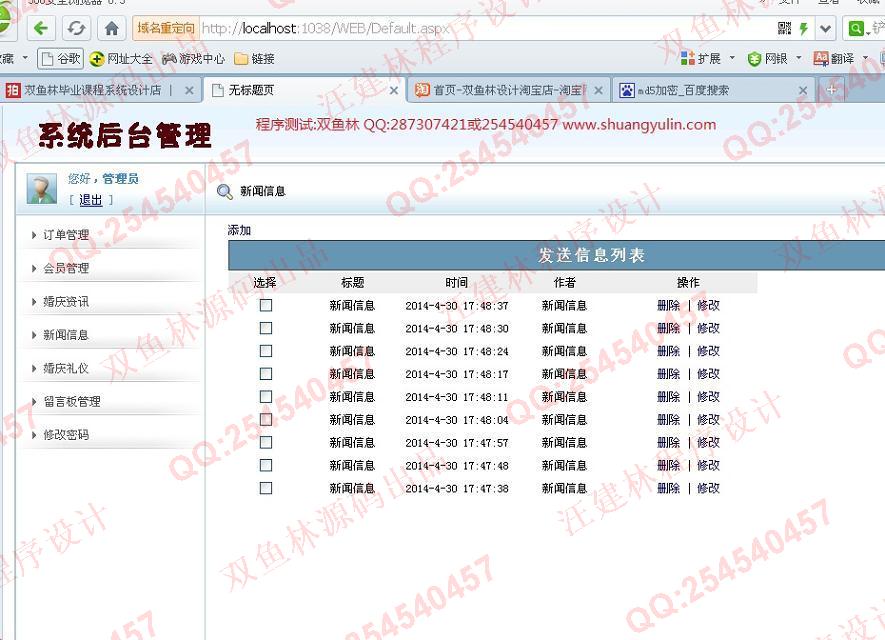
Task: Expand the 修改密码 sidebar menu
Action: pyautogui.click(x=66, y=435)
